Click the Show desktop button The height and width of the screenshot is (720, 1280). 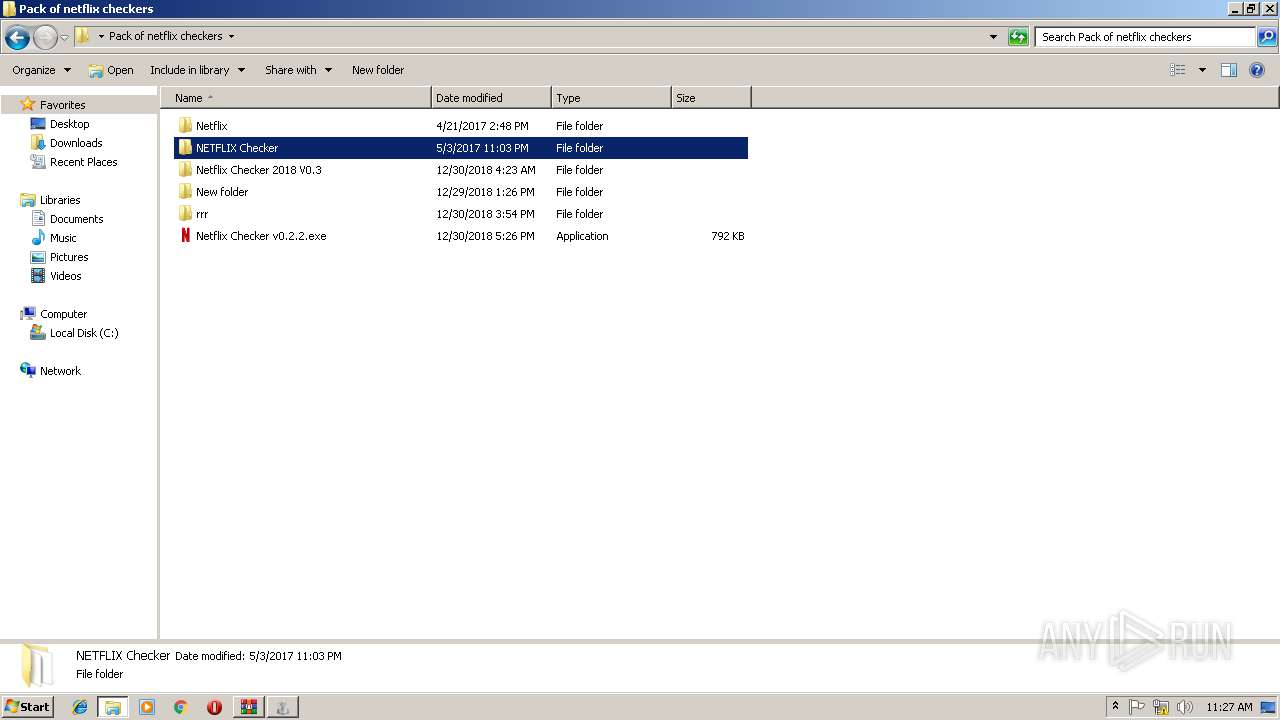(x=1269, y=707)
